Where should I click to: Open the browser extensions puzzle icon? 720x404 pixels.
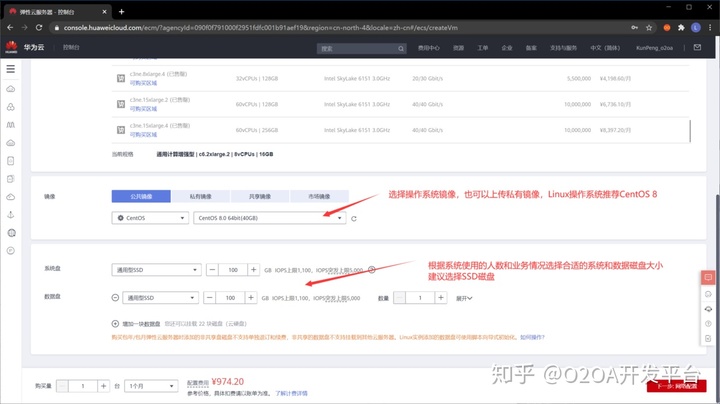point(681,28)
